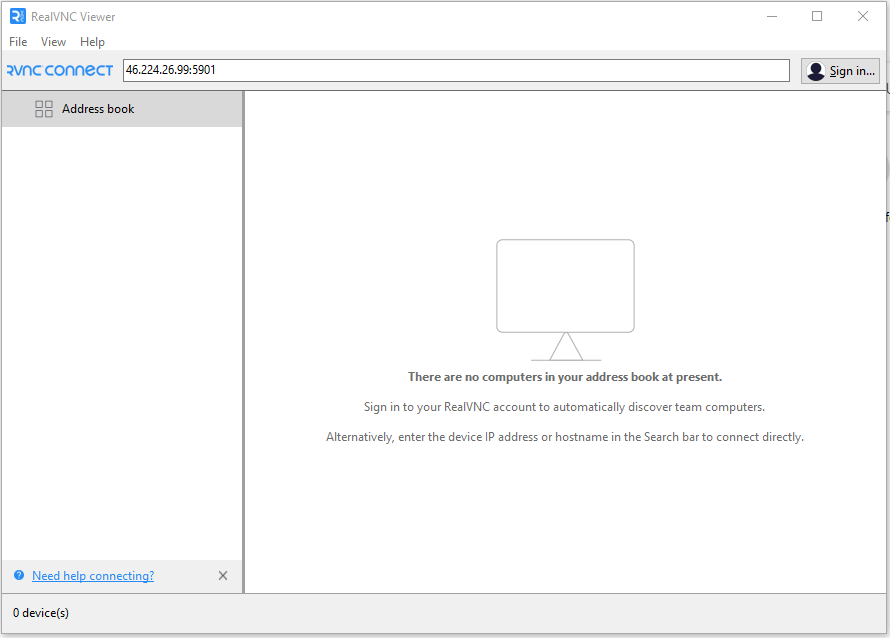The height and width of the screenshot is (638, 890).
Task: Open the Help menu
Action: pyautogui.click(x=92, y=42)
